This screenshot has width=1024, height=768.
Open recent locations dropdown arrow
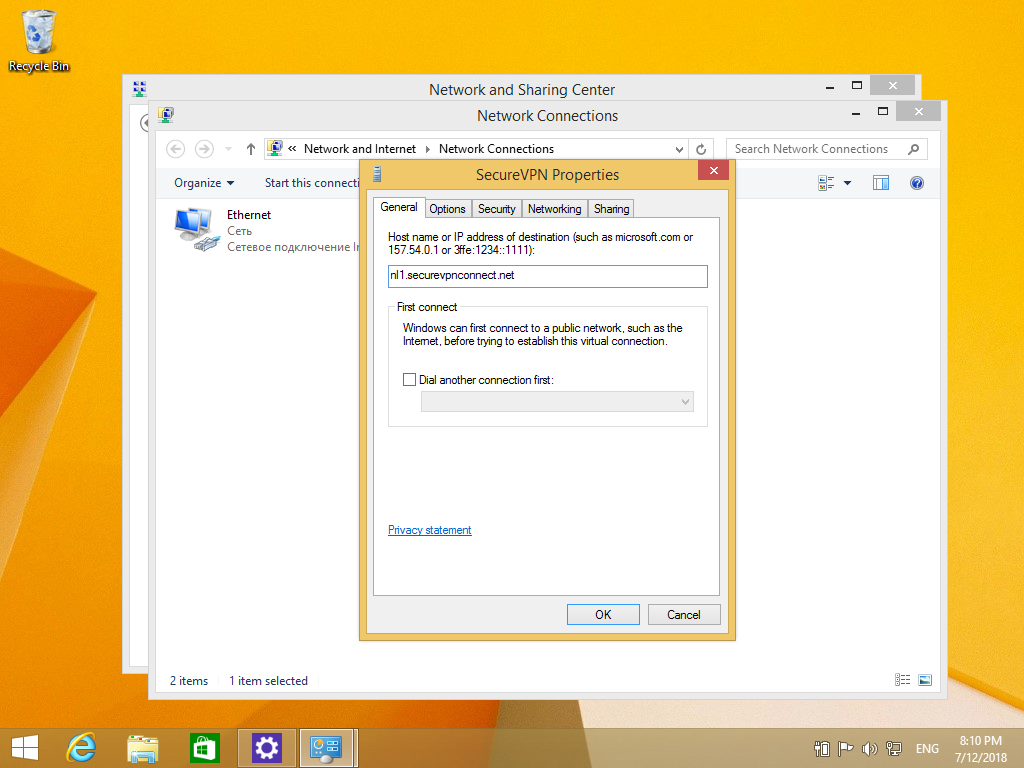tap(229, 149)
